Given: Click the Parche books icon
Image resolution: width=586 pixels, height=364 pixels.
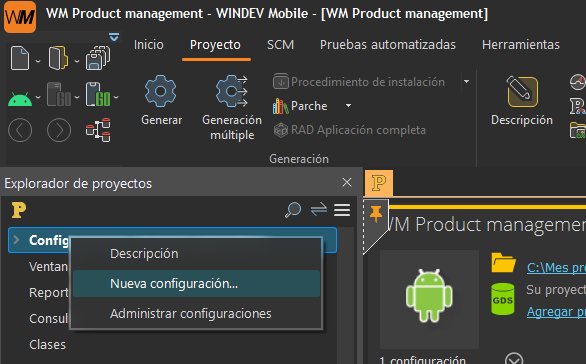Looking at the screenshot, I should 280,106.
